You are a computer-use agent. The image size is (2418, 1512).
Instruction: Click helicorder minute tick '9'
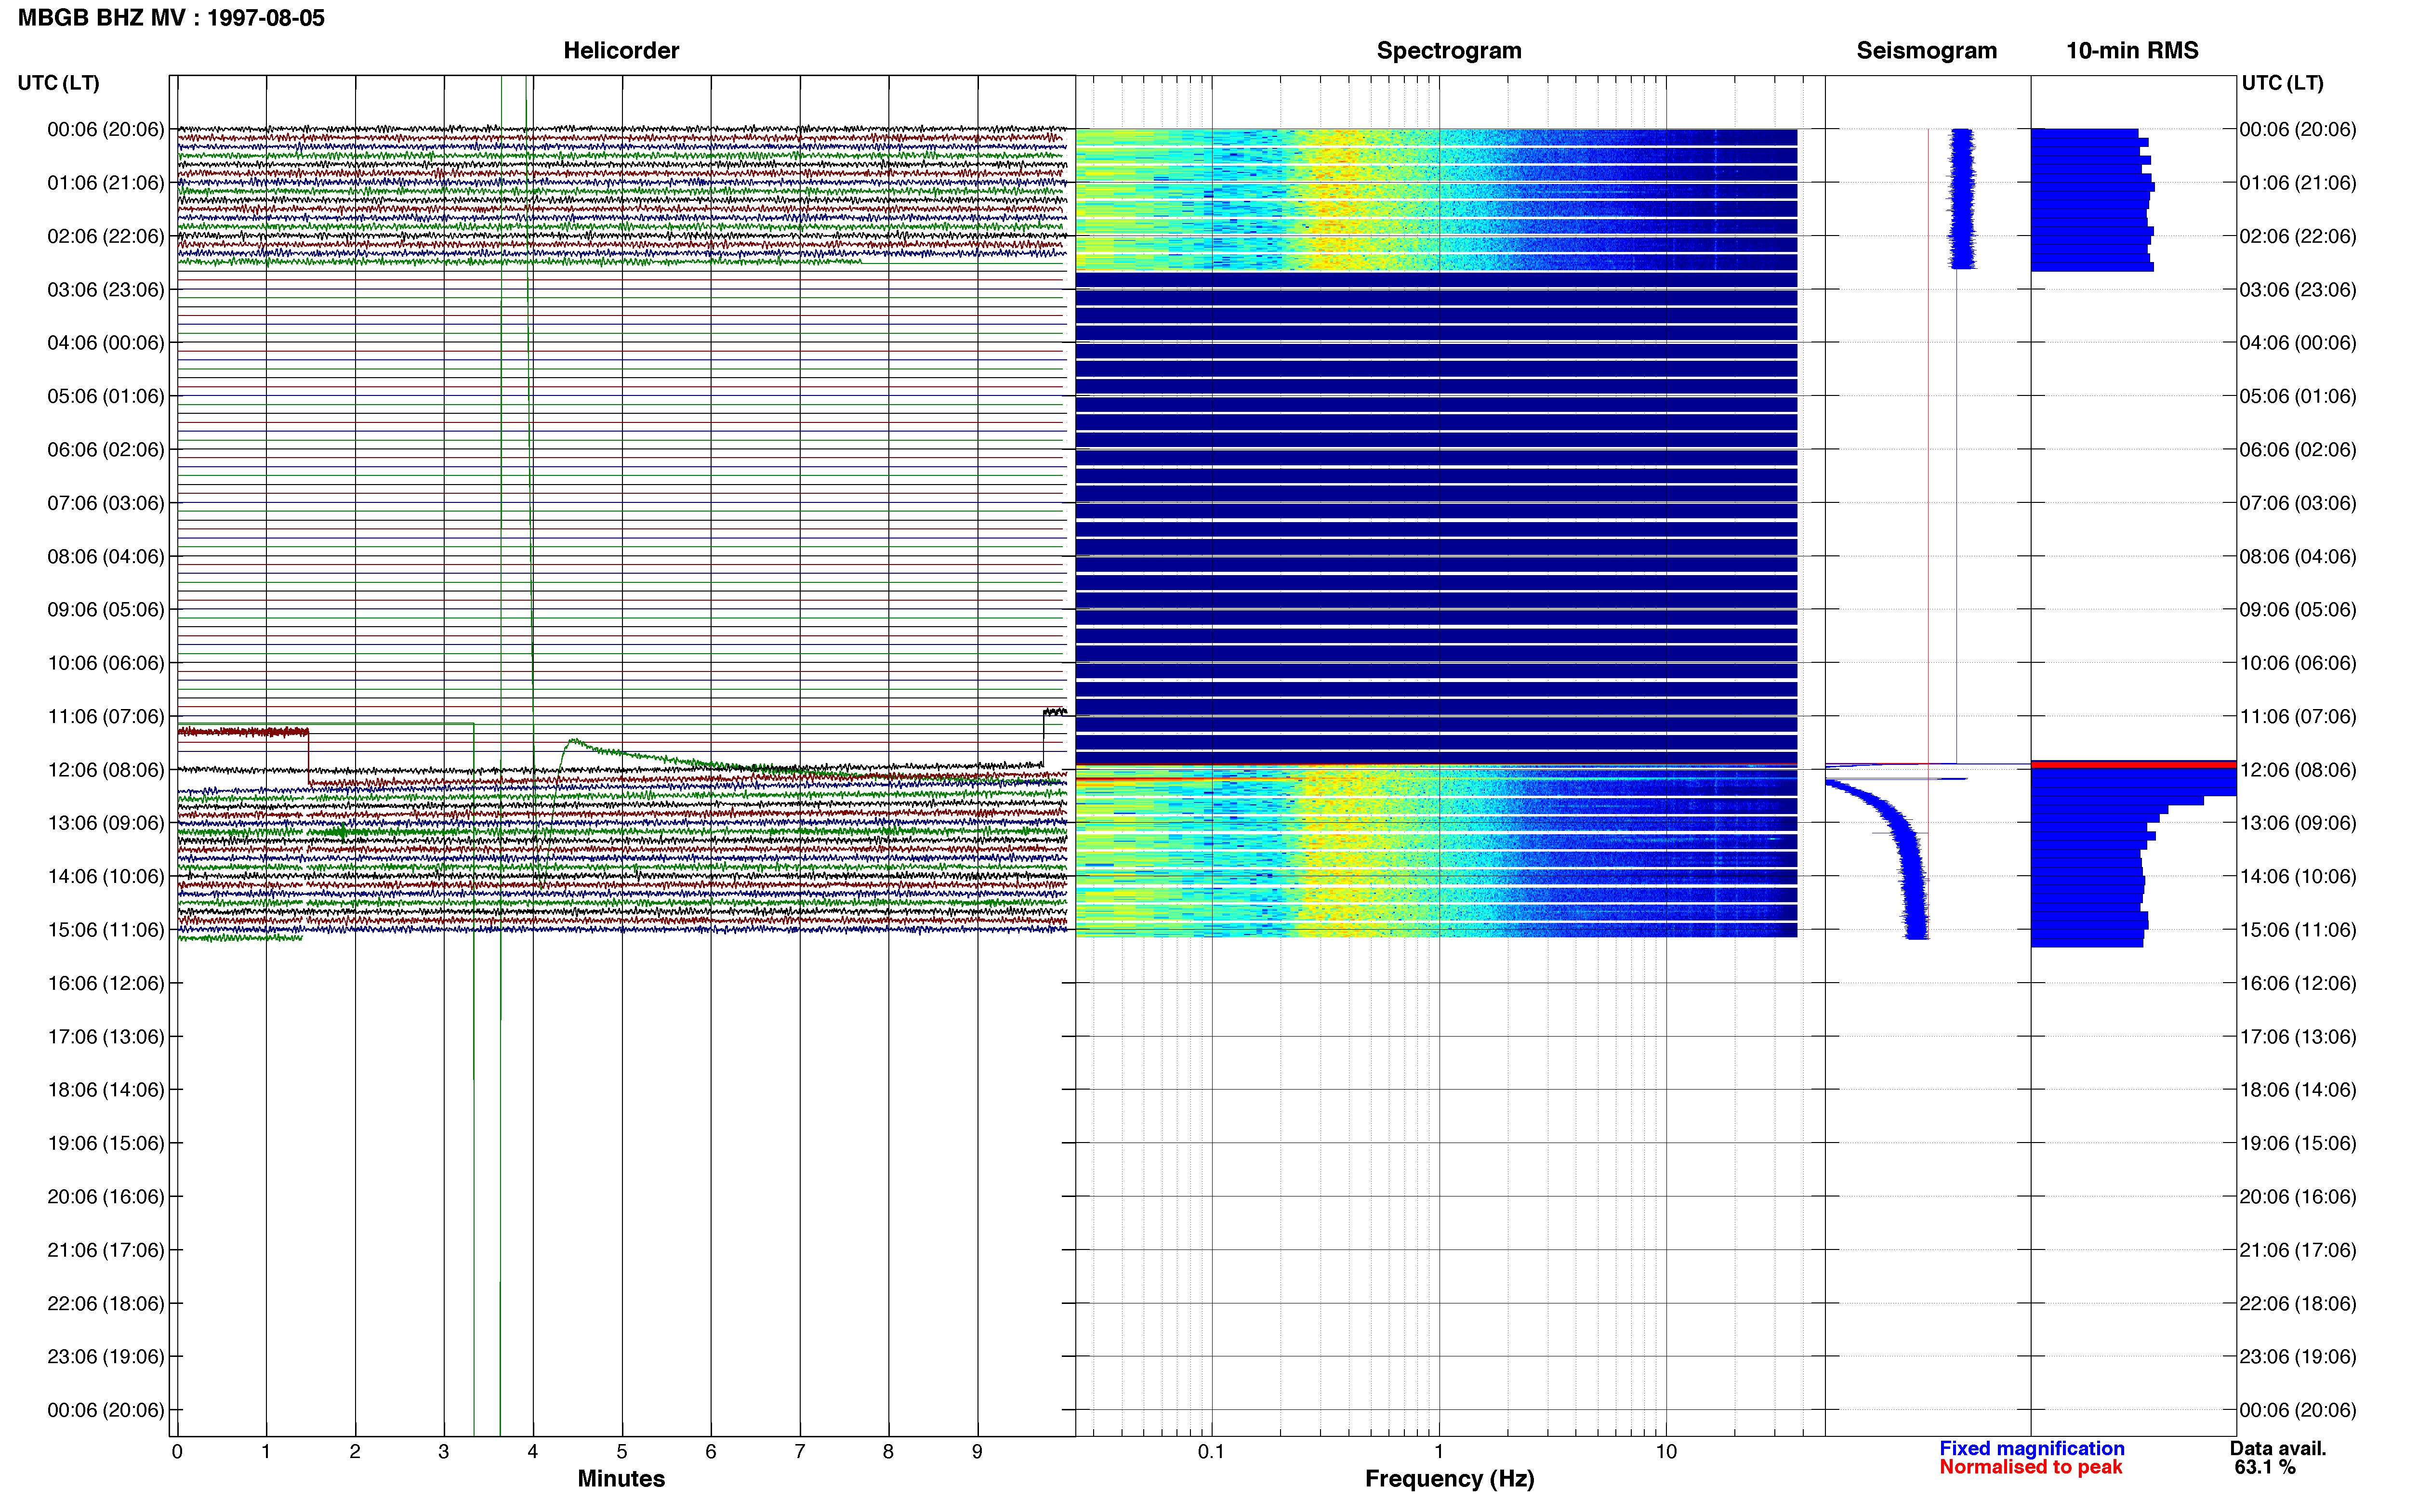(x=977, y=1452)
